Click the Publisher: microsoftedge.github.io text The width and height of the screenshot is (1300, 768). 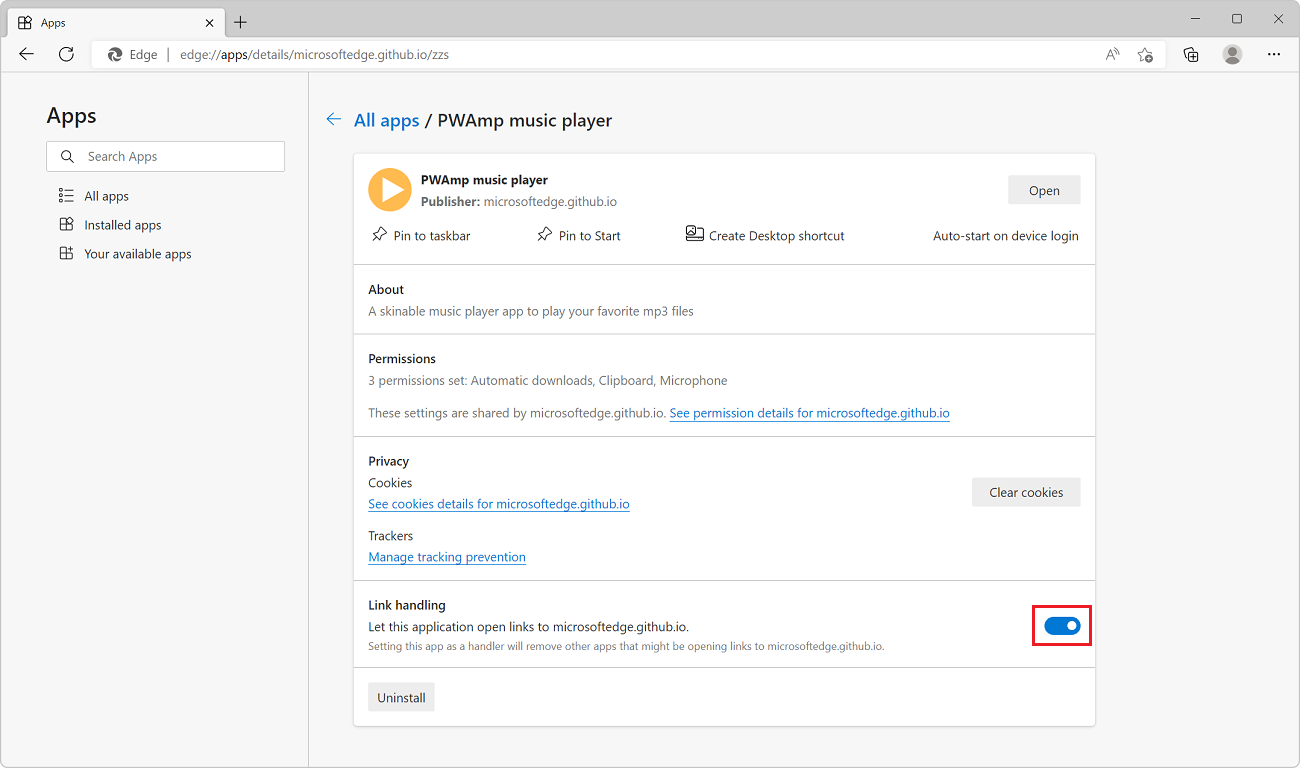point(519,201)
